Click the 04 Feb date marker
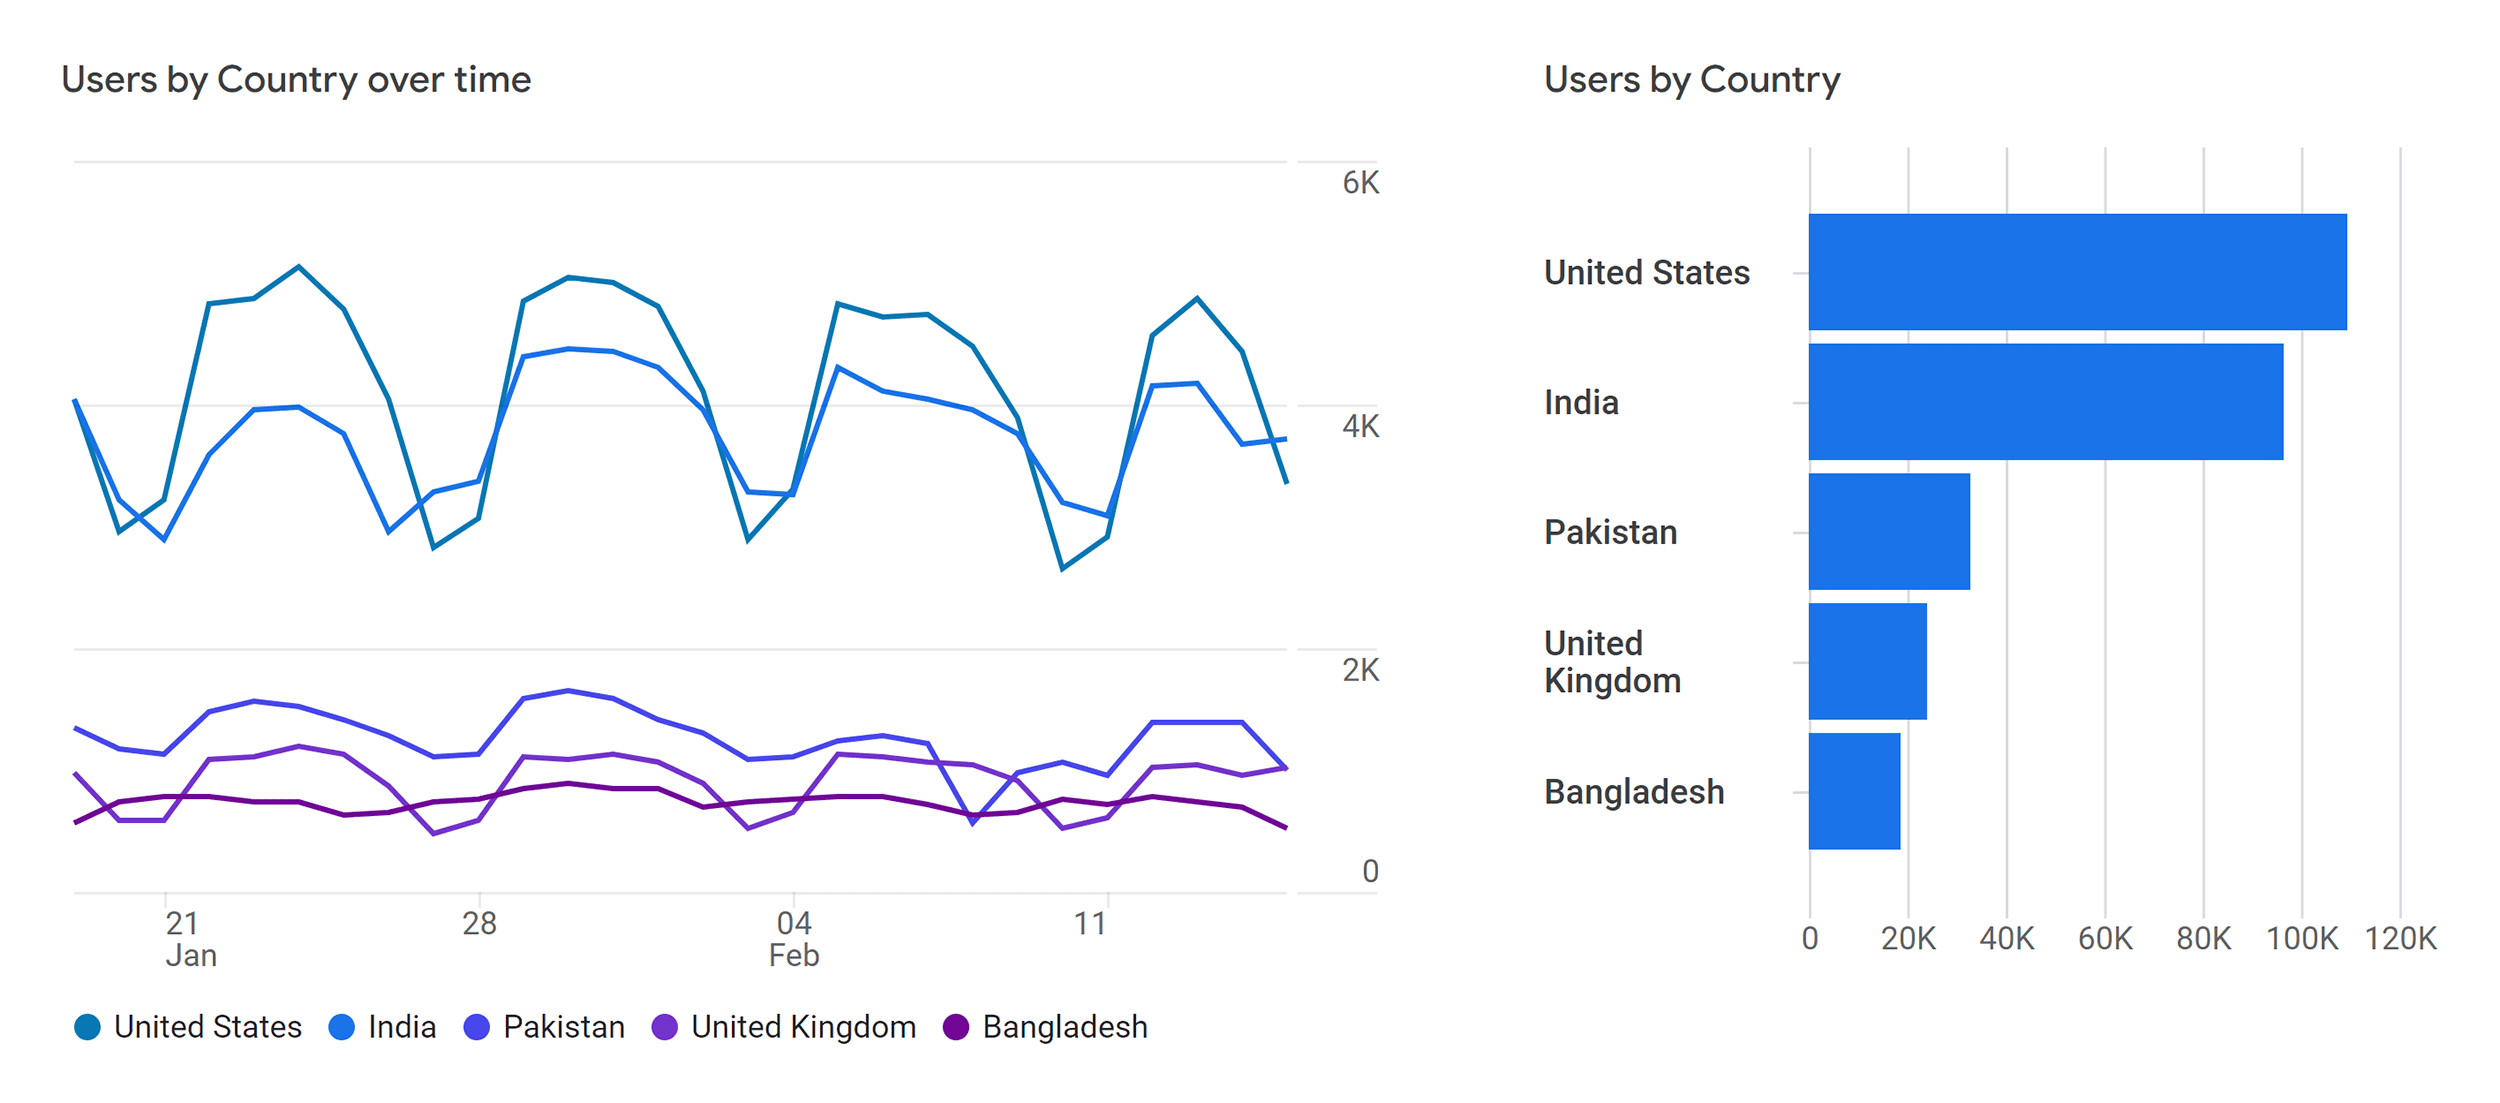 click(794, 939)
